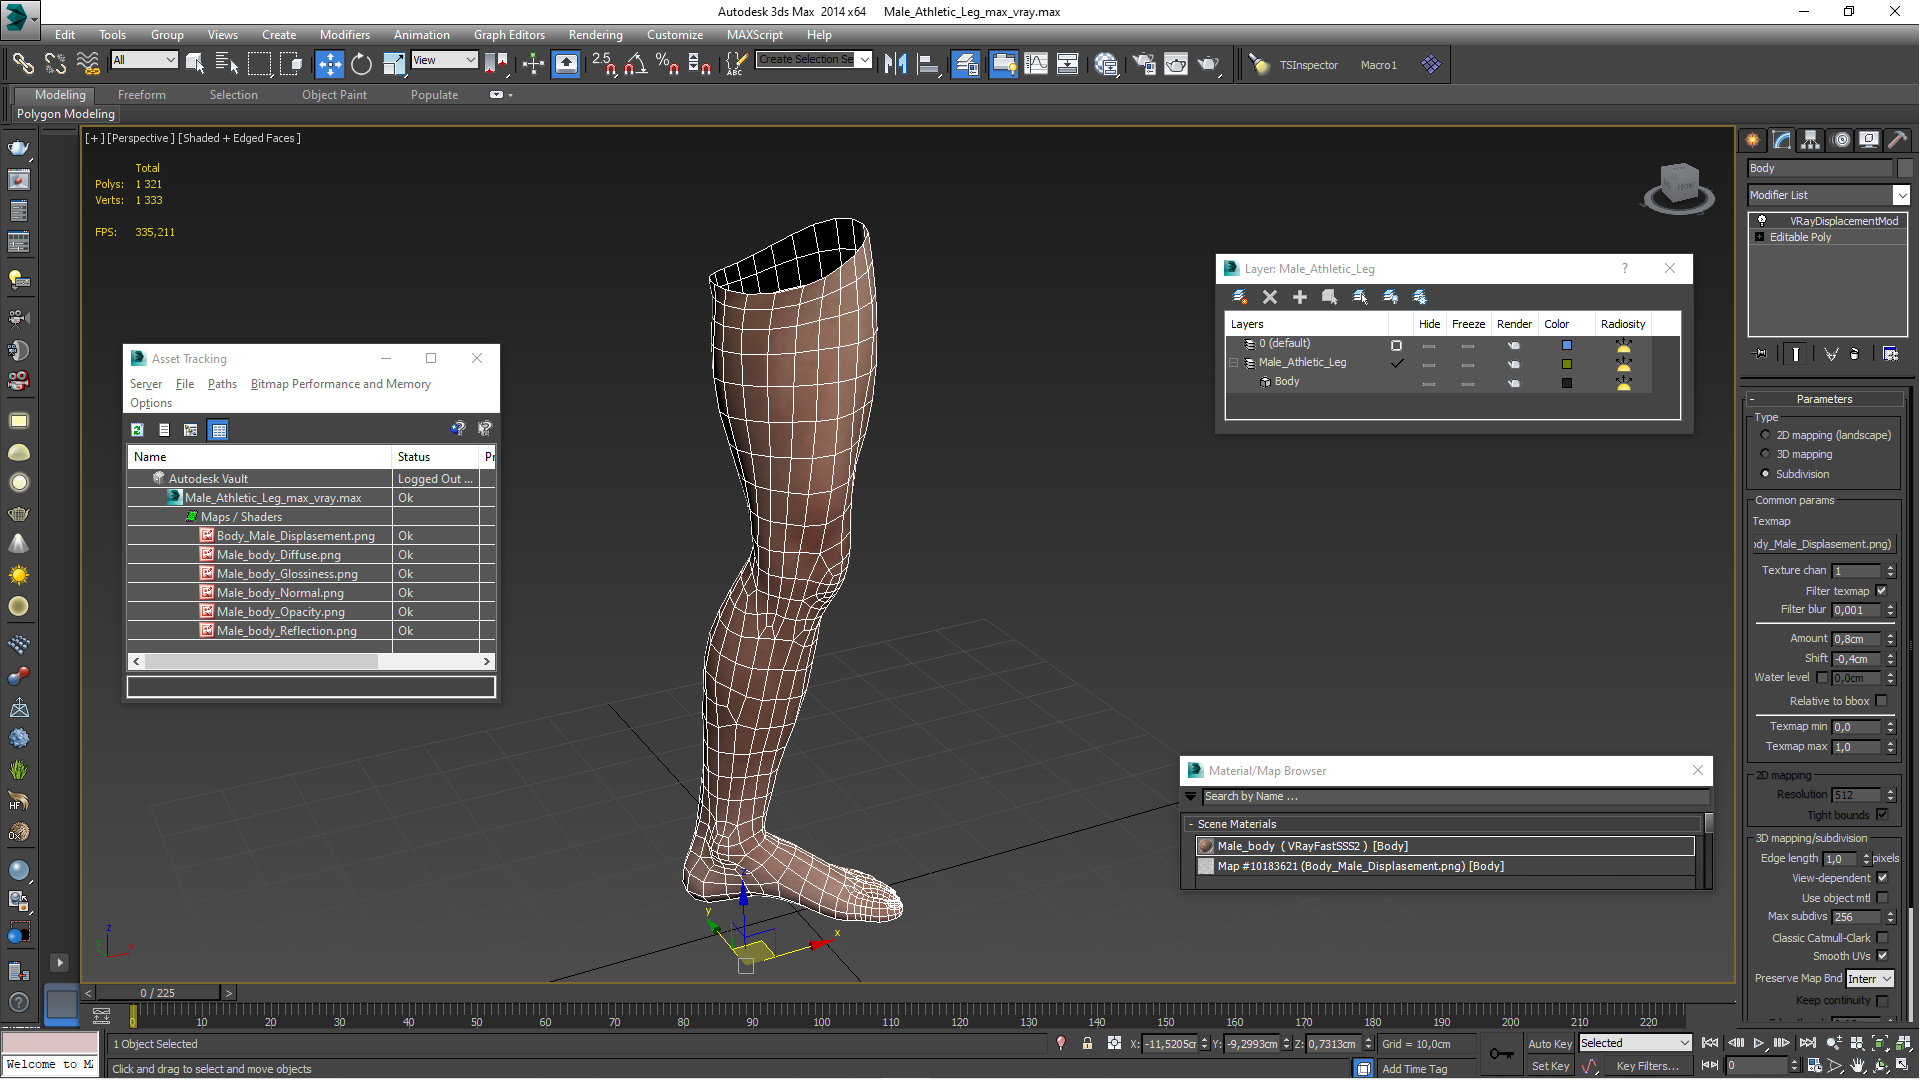Click the Macro1 toolbar button
The height and width of the screenshot is (1080, 1920).
click(x=1378, y=65)
